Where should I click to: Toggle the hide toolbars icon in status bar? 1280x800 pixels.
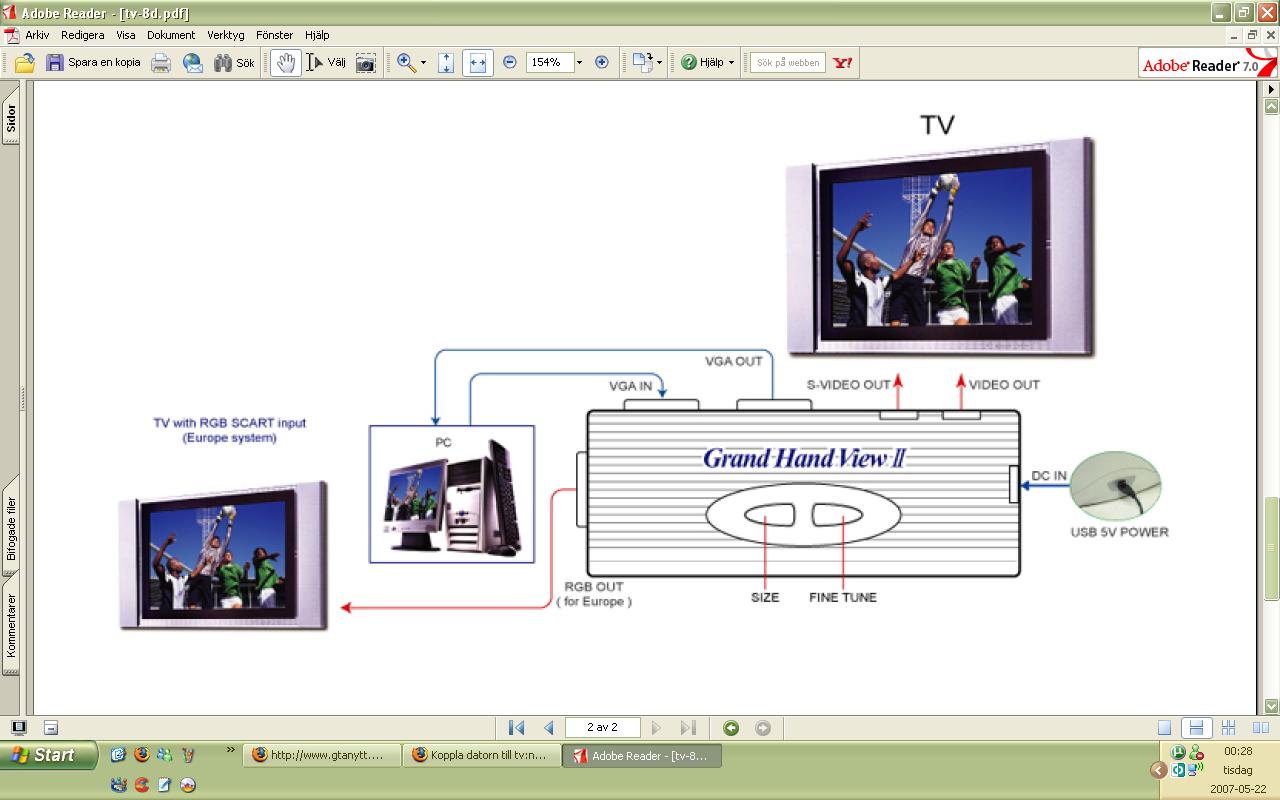51,728
